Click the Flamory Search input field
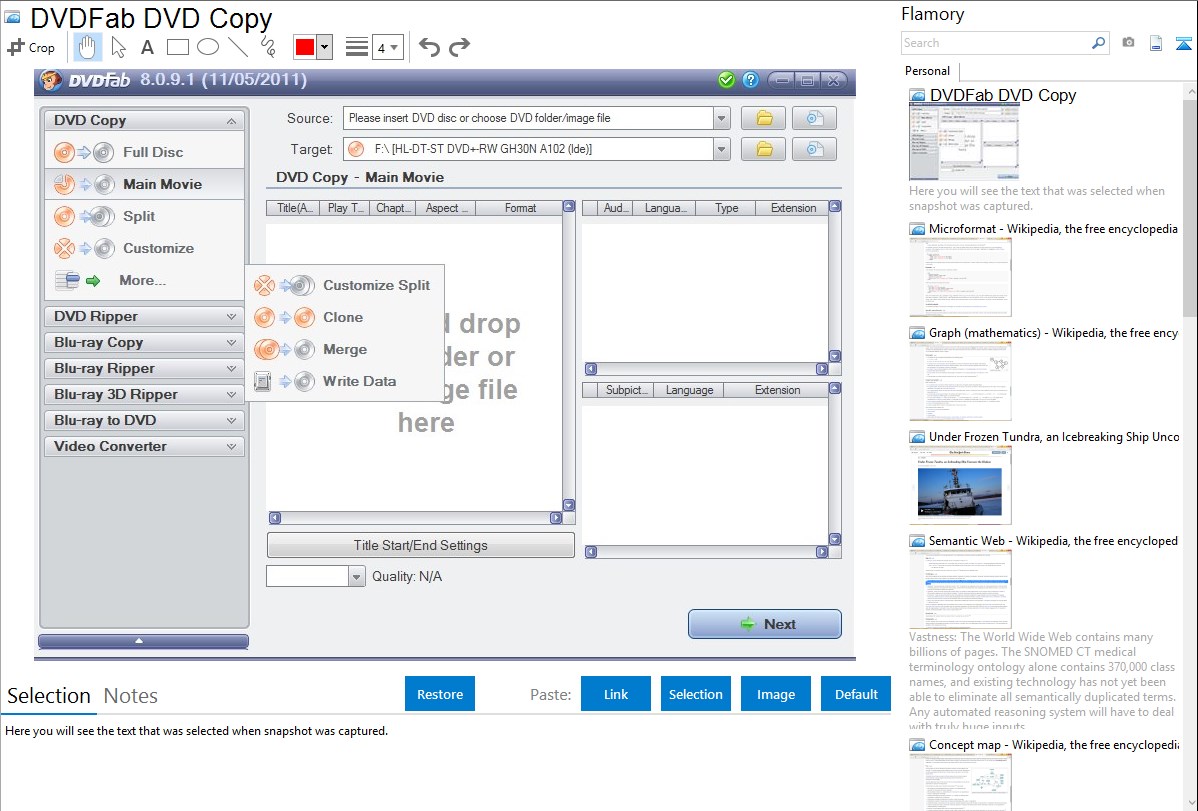The height and width of the screenshot is (811, 1198). tap(996, 43)
